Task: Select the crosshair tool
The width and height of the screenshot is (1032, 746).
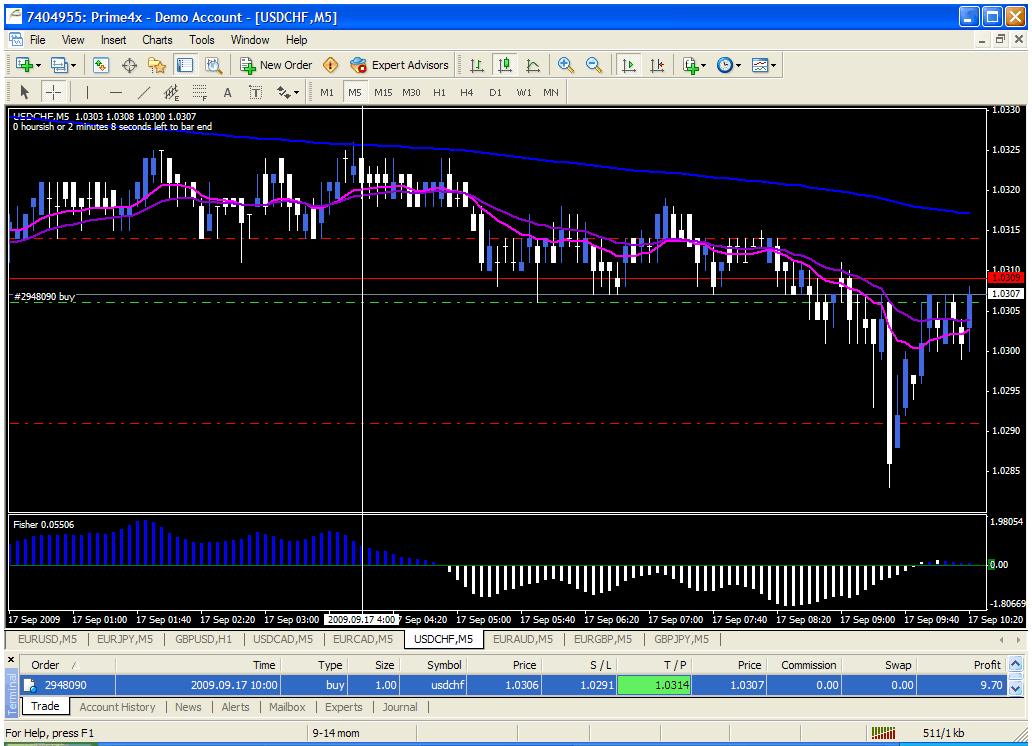Action: 53,93
